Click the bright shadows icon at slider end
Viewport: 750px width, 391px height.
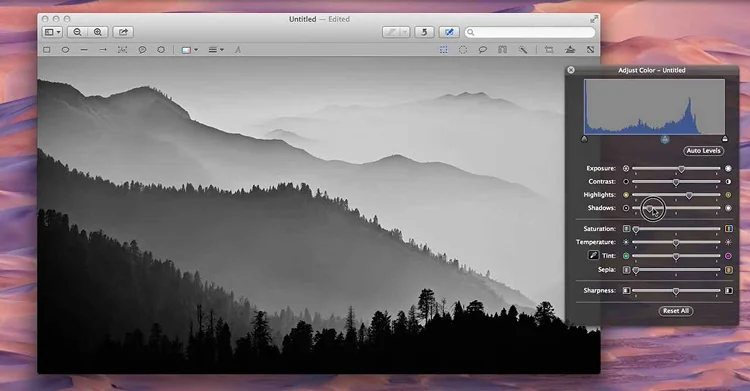[728, 208]
